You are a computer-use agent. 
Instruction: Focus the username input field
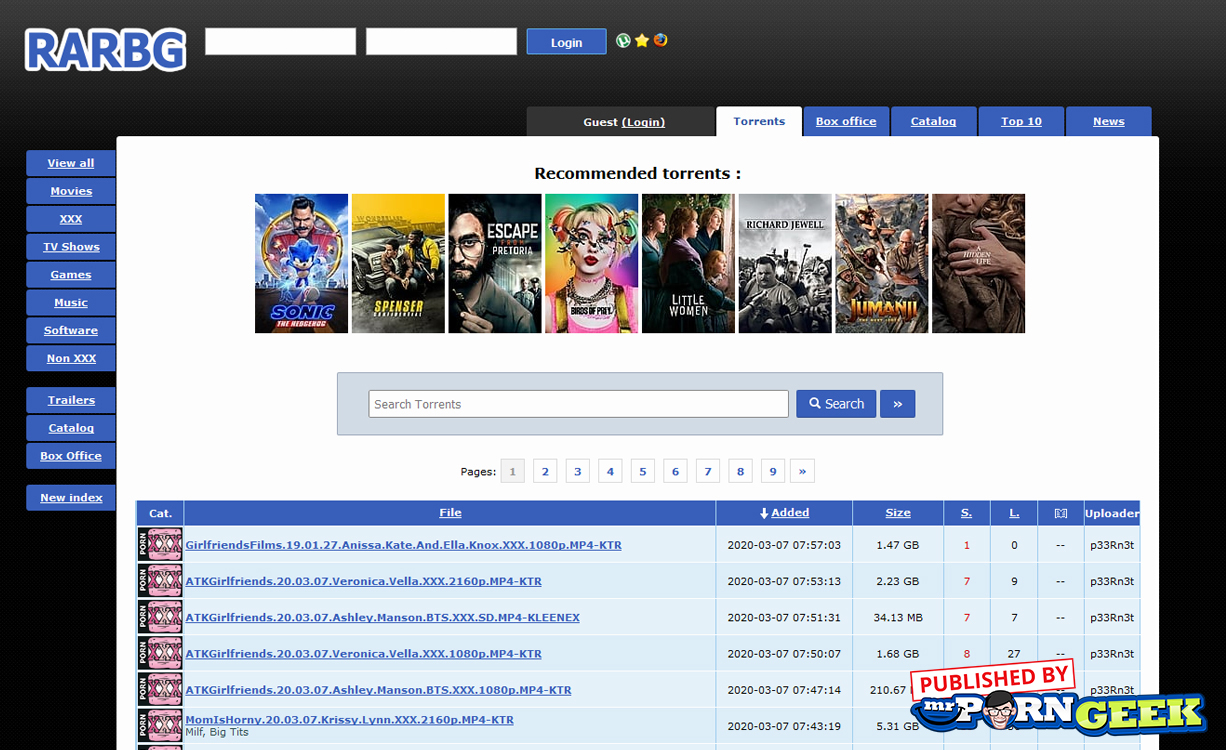281,41
